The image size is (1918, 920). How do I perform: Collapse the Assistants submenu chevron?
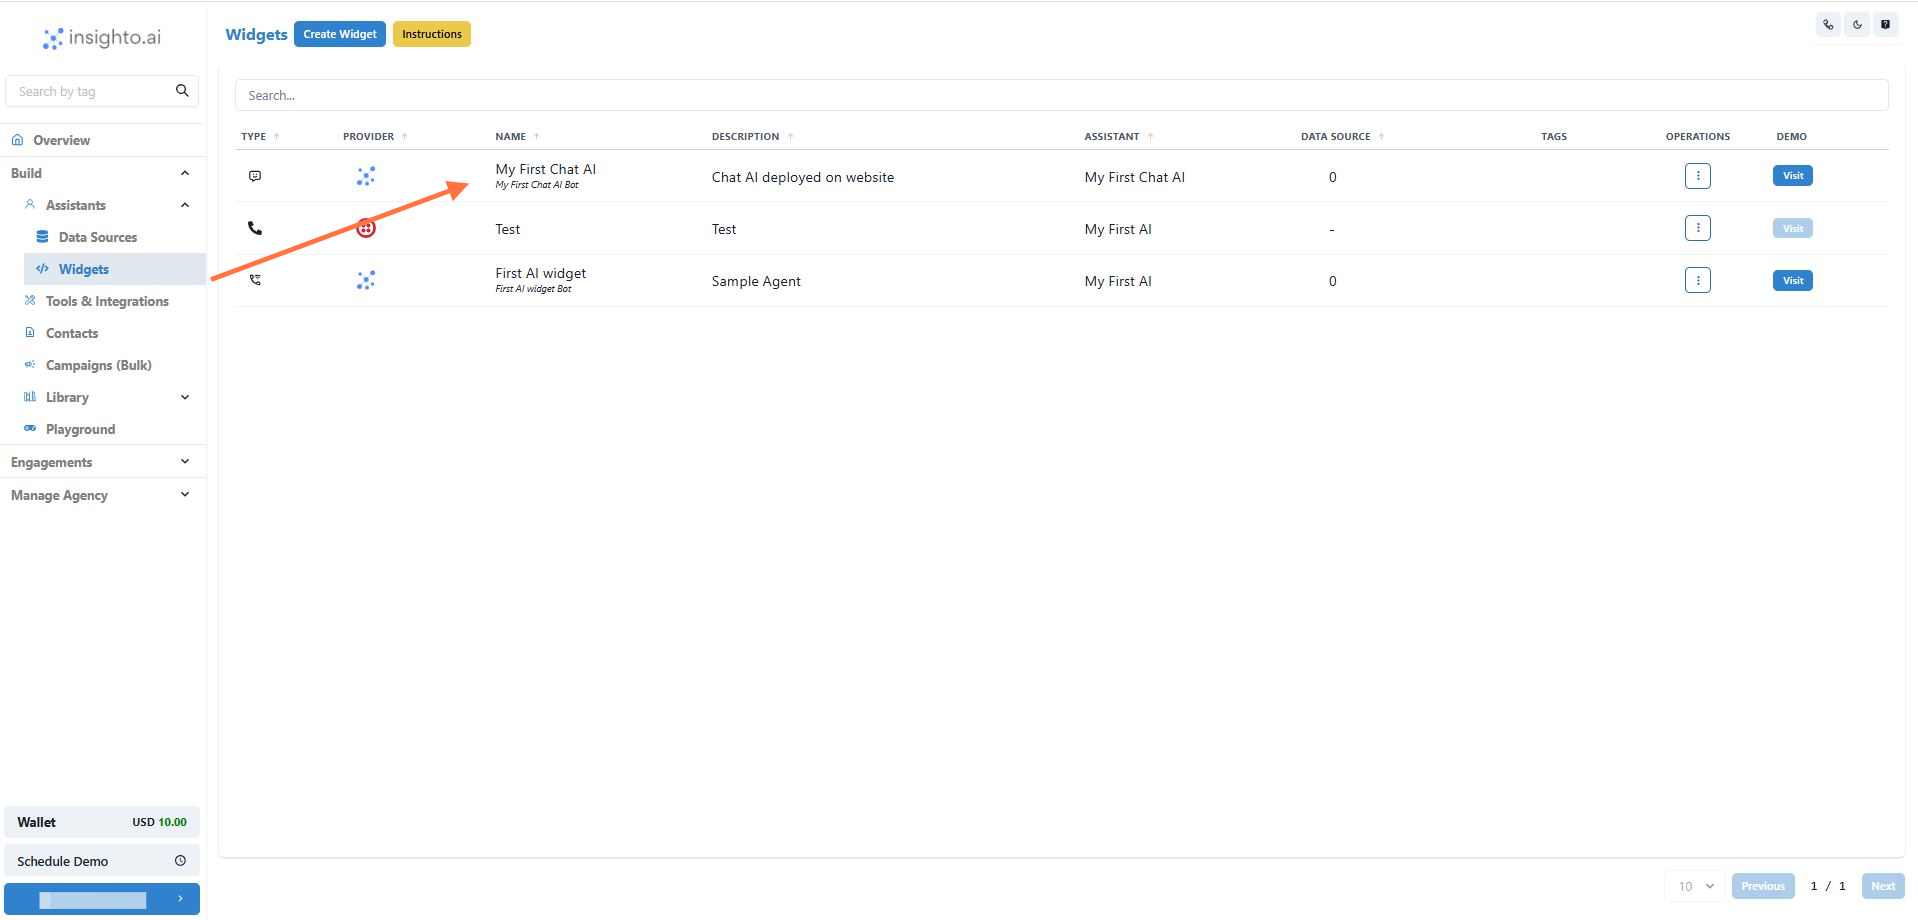[x=185, y=205]
